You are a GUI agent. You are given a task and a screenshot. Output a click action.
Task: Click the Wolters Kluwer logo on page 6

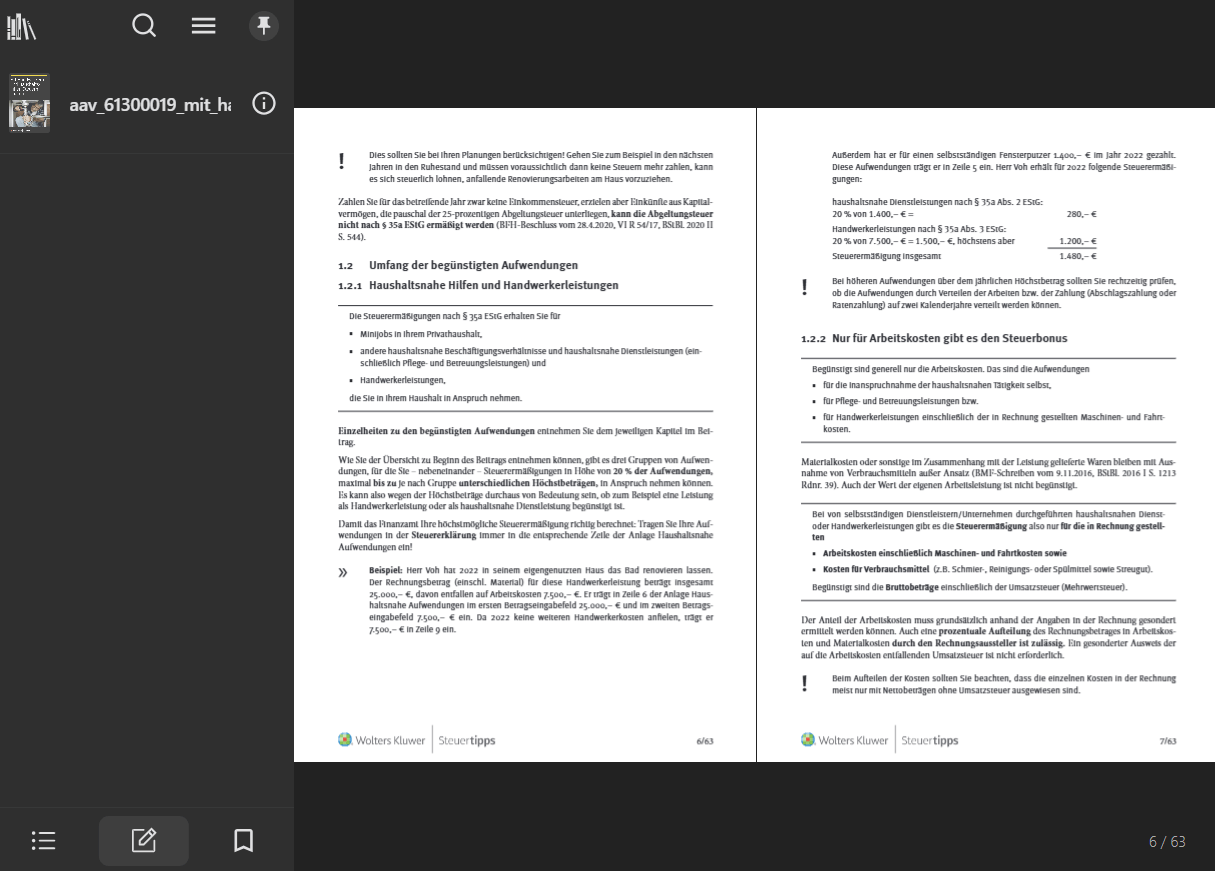[x=381, y=740]
